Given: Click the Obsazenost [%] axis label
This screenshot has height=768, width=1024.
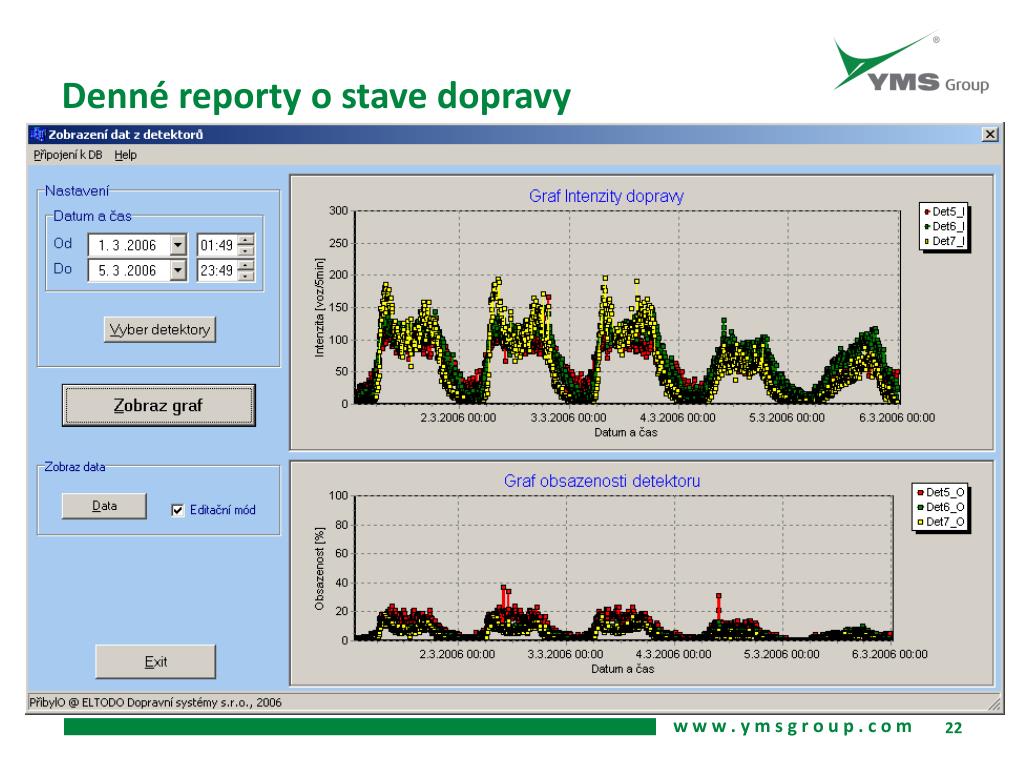Looking at the screenshot, I should pyautogui.click(x=319, y=569).
